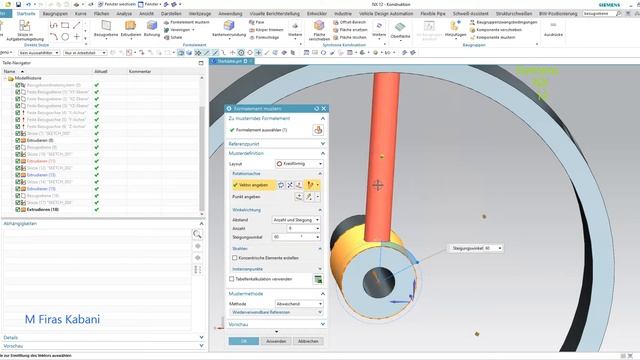This screenshot has height=360, width=640.
Task: Select the line sketch tool
Action: [76, 25]
